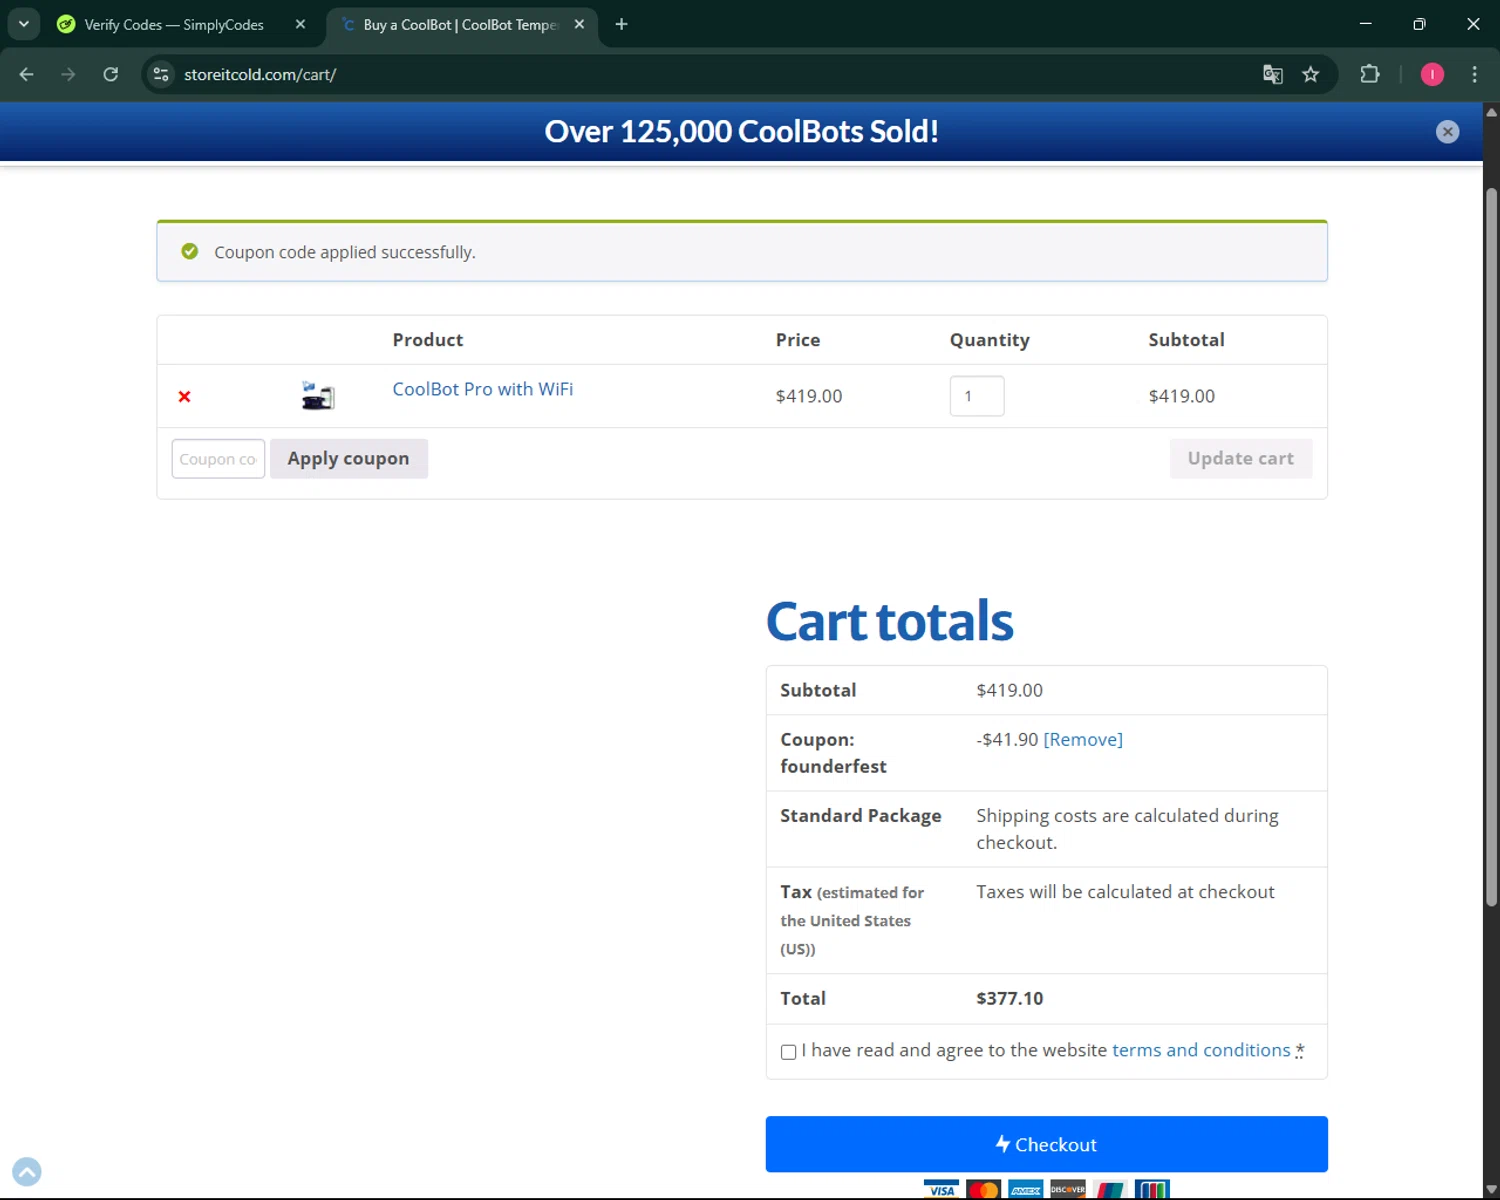Open the Chrome three-dot menu
This screenshot has height=1200, width=1500.
[x=1474, y=74]
